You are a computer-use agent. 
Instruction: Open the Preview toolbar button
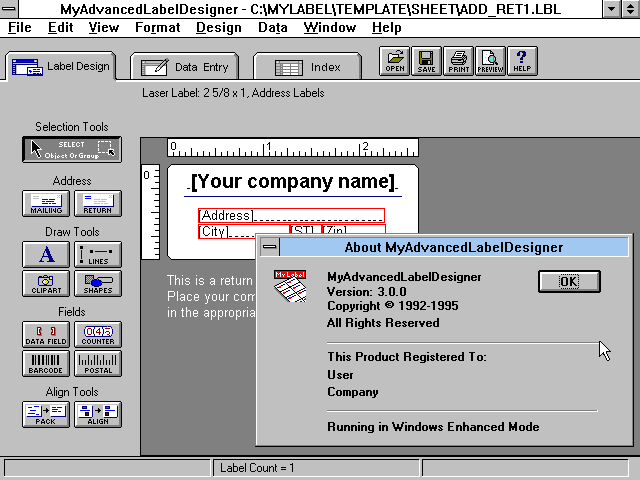(490, 61)
